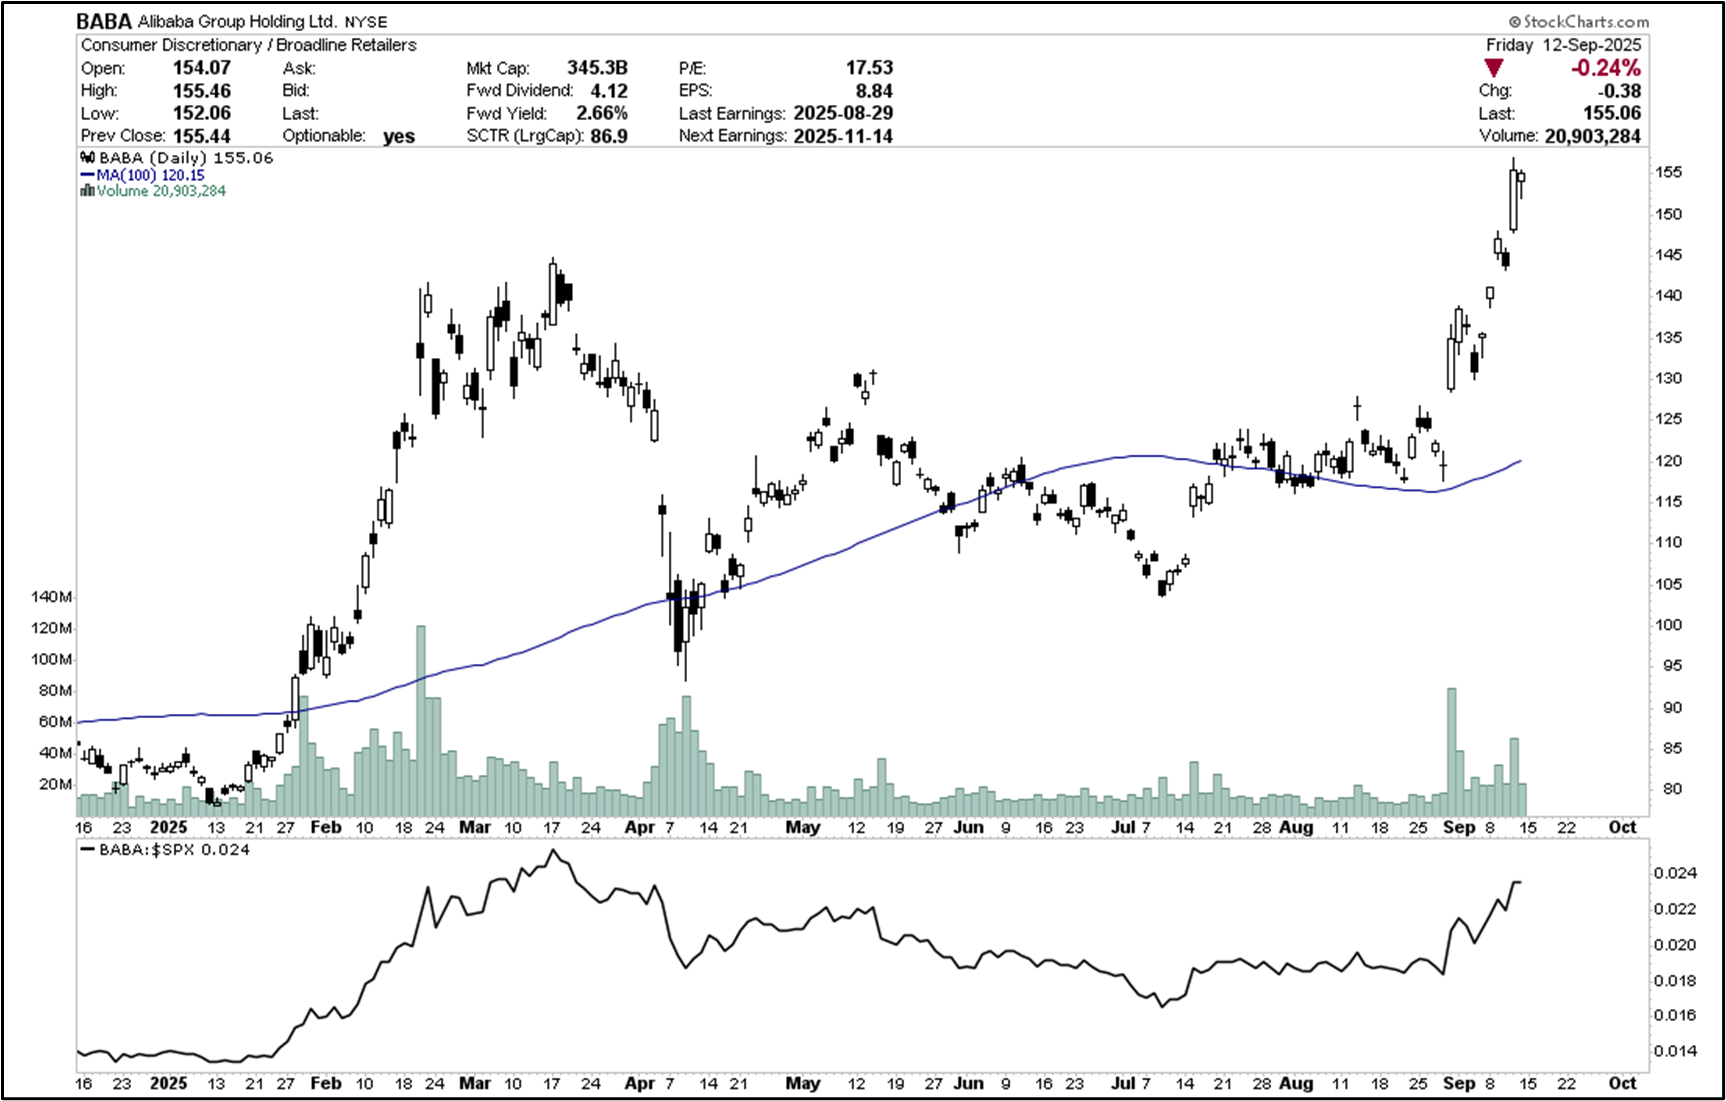Click the candlestick icon beside BABA (Daily)
The height and width of the screenshot is (1101, 1726).
click(x=88, y=158)
